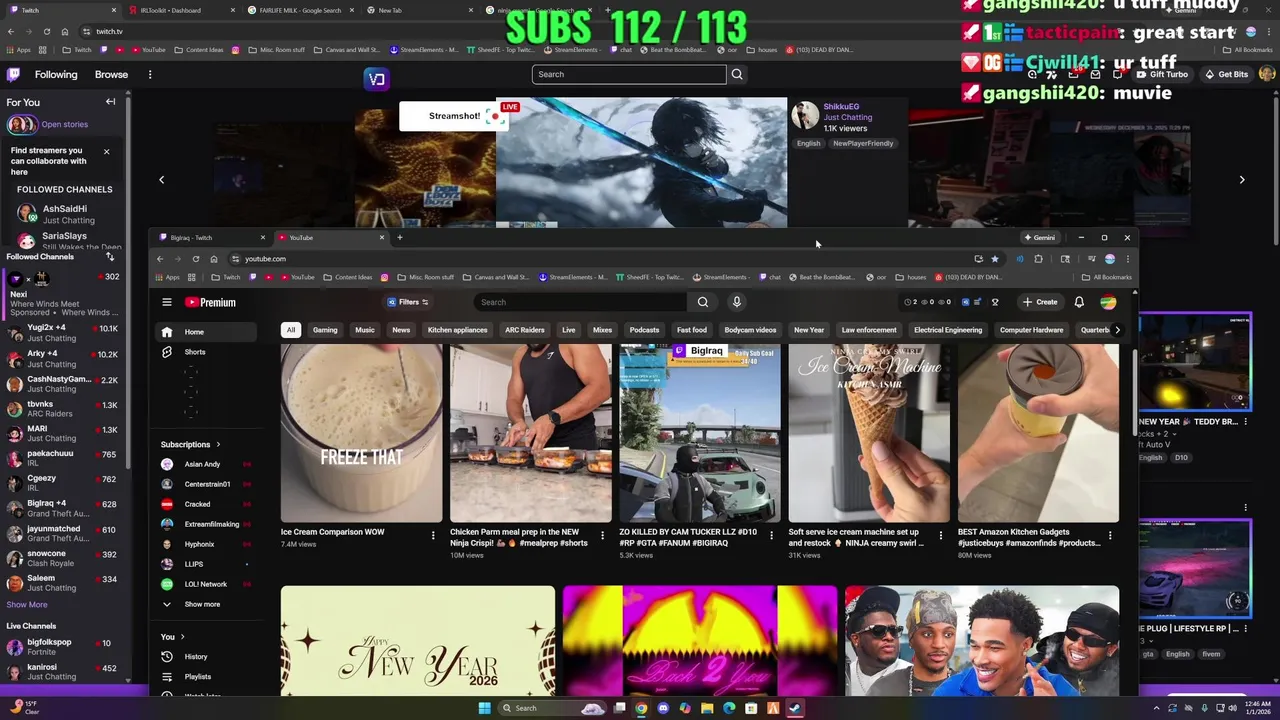Viewport: 1280px width, 720px height.
Task: Open Playlists in YouTube sidebar
Action: tap(197, 677)
